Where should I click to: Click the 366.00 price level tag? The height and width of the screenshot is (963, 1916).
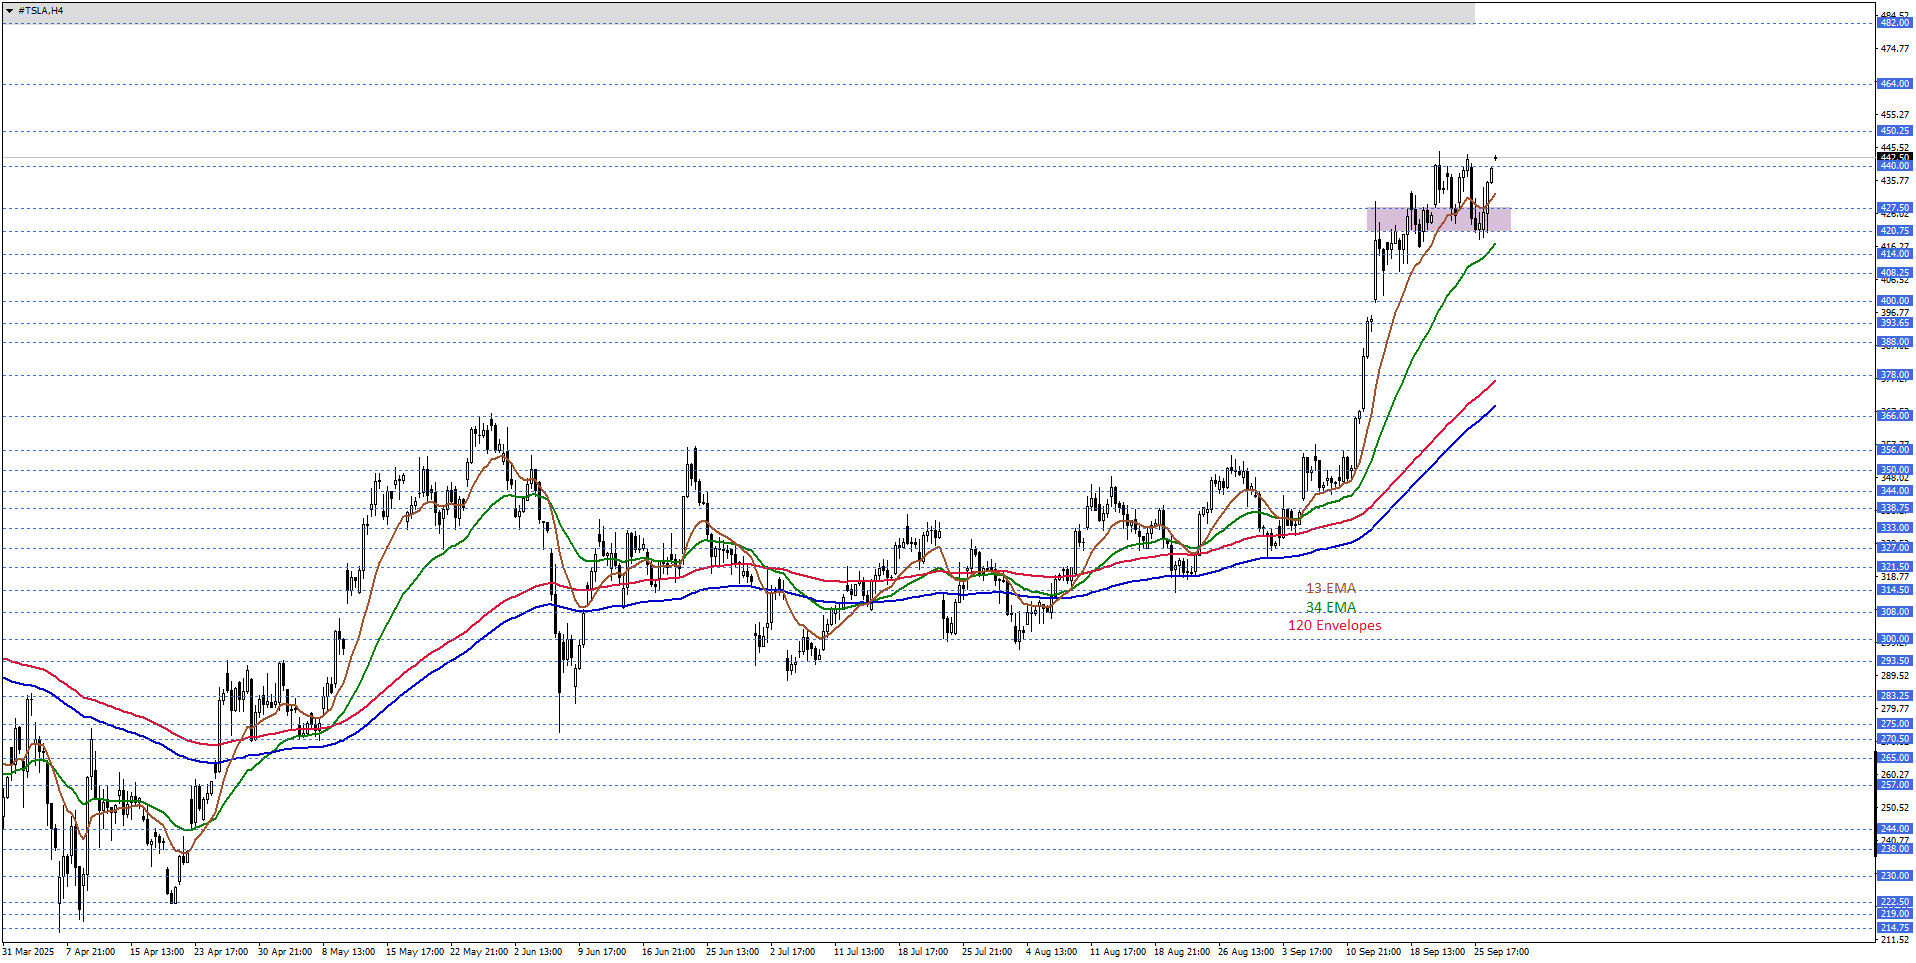[1894, 416]
